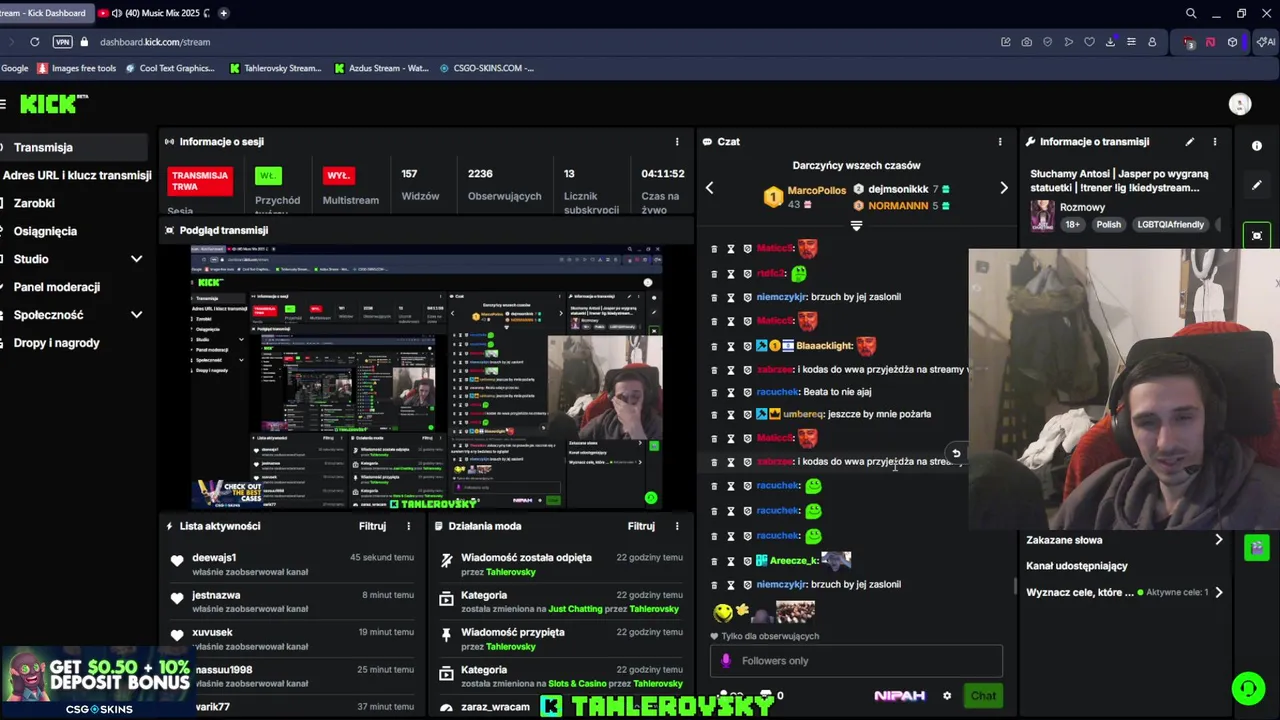Open the extensions cube icon
This screenshot has width=1280, height=720.
coord(1232,42)
